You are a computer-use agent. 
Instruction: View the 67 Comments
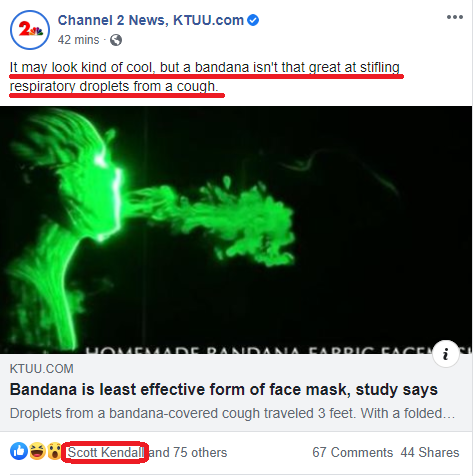pos(352,452)
